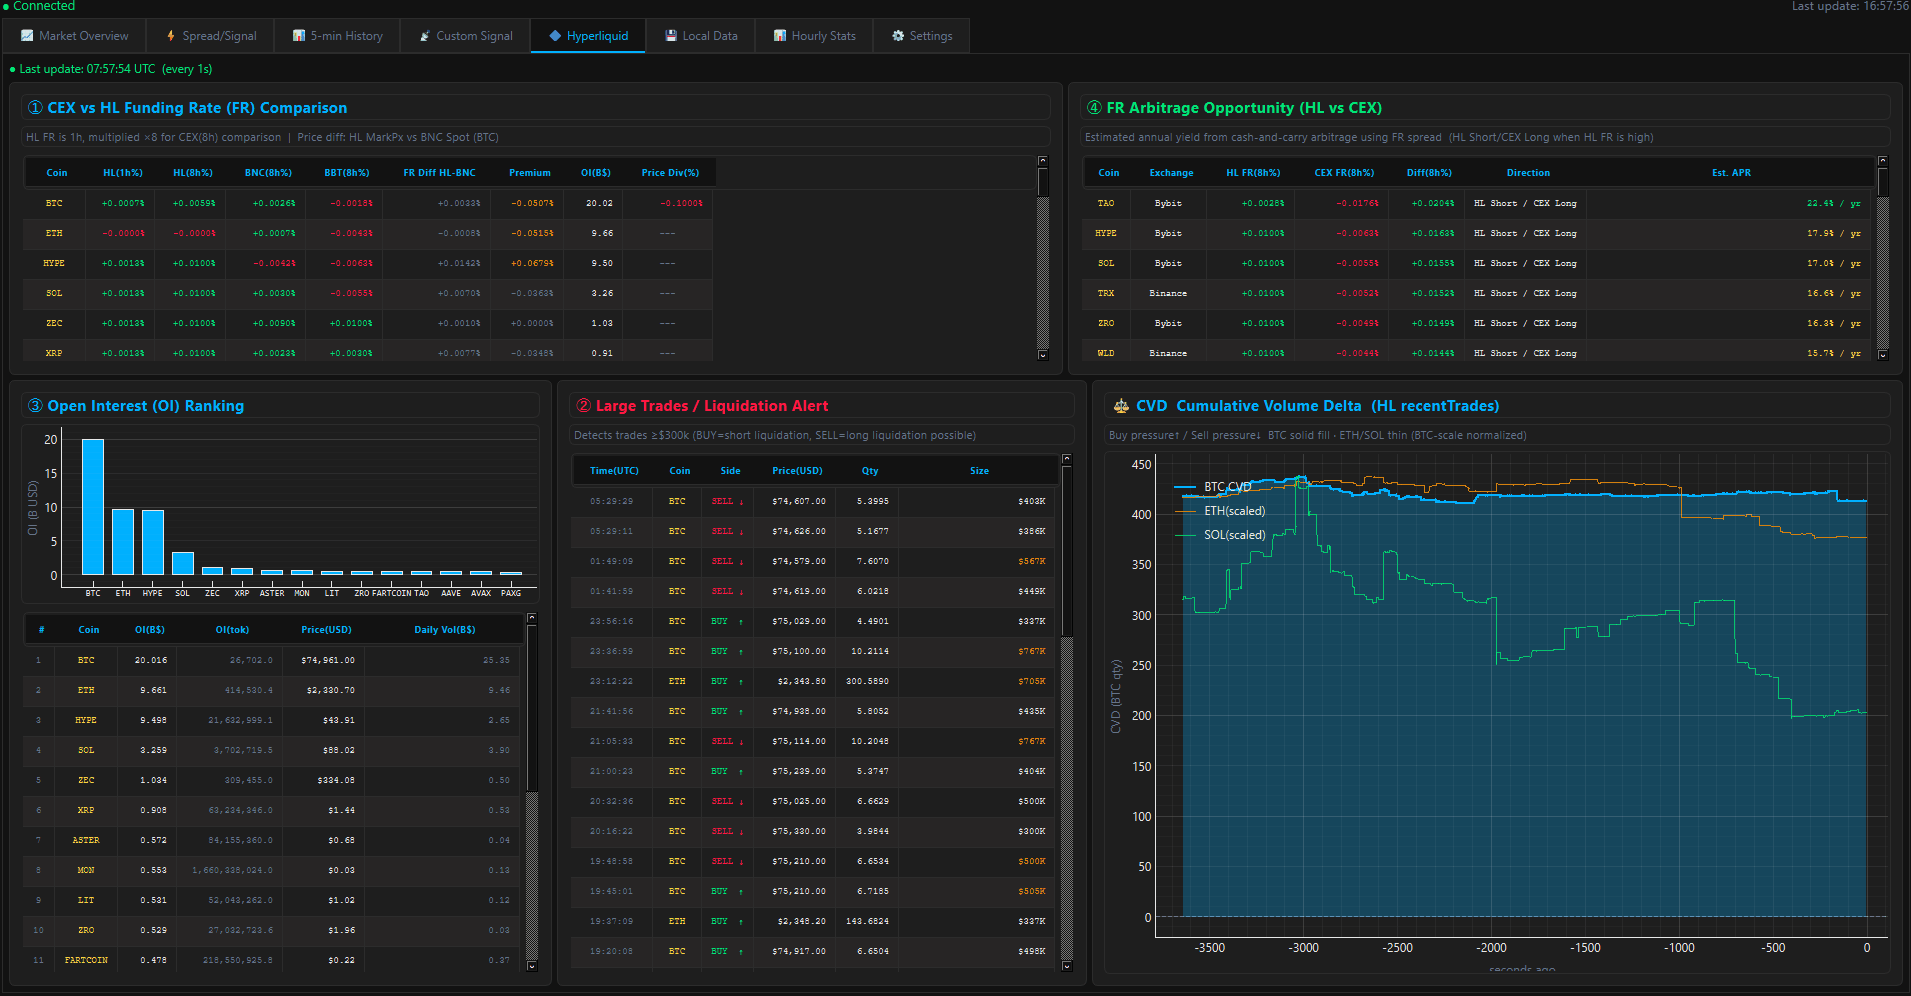The height and width of the screenshot is (996, 1911).
Task: Select the HYPE bar in OI chart
Action: tap(152, 543)
